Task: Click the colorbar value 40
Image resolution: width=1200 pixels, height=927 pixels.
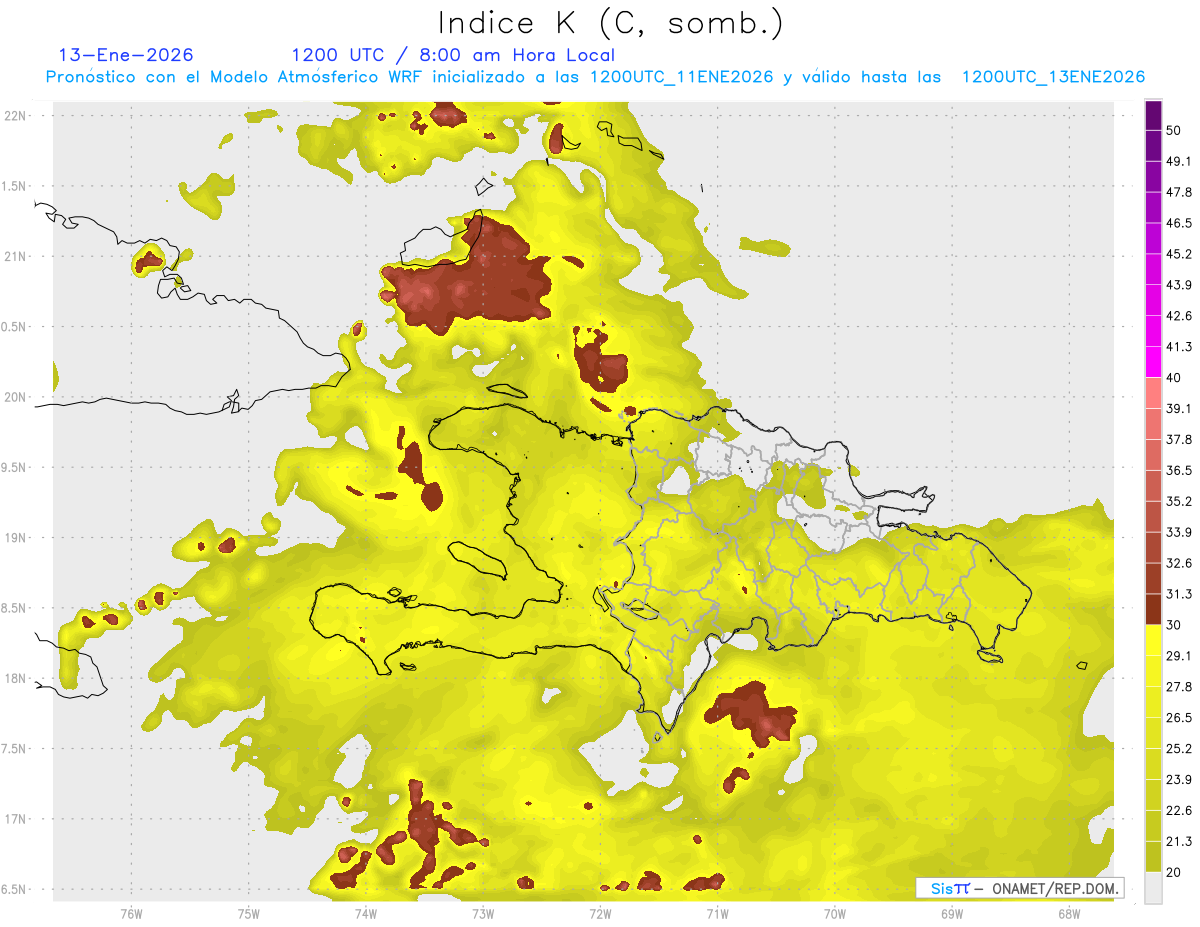Action: pos(1174,378)
